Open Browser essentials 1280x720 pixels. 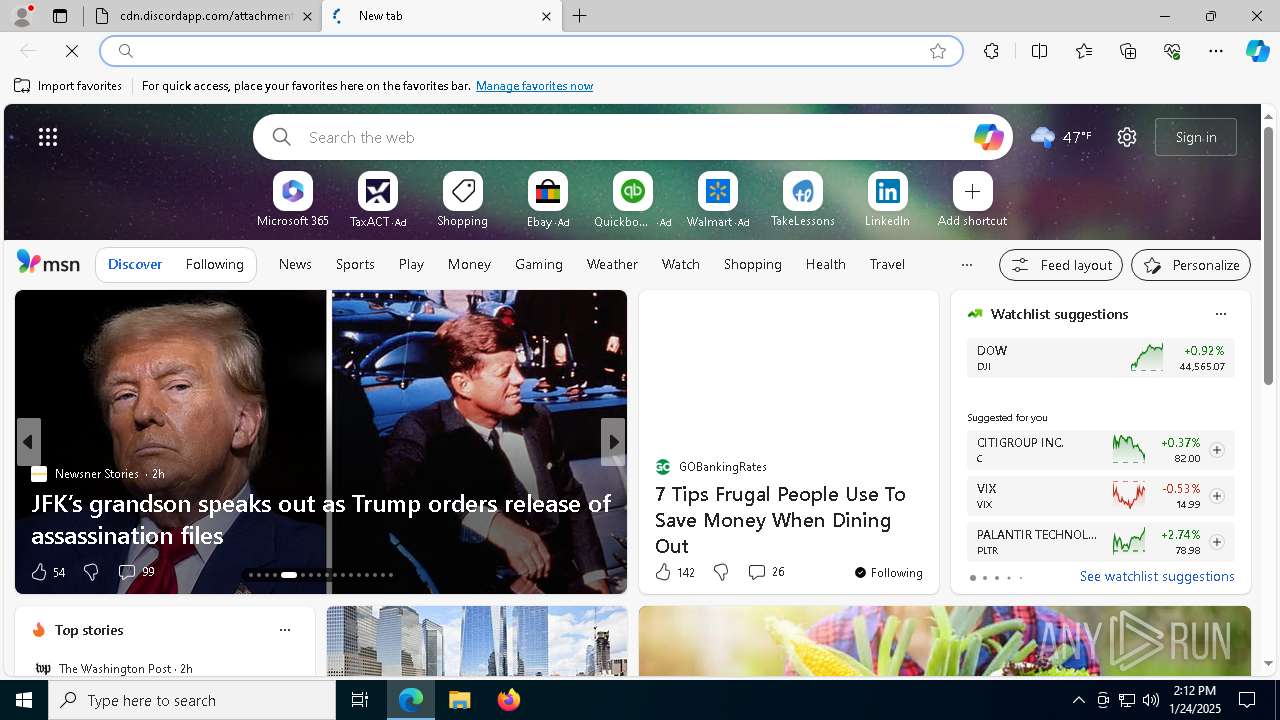coord(1172,51)
